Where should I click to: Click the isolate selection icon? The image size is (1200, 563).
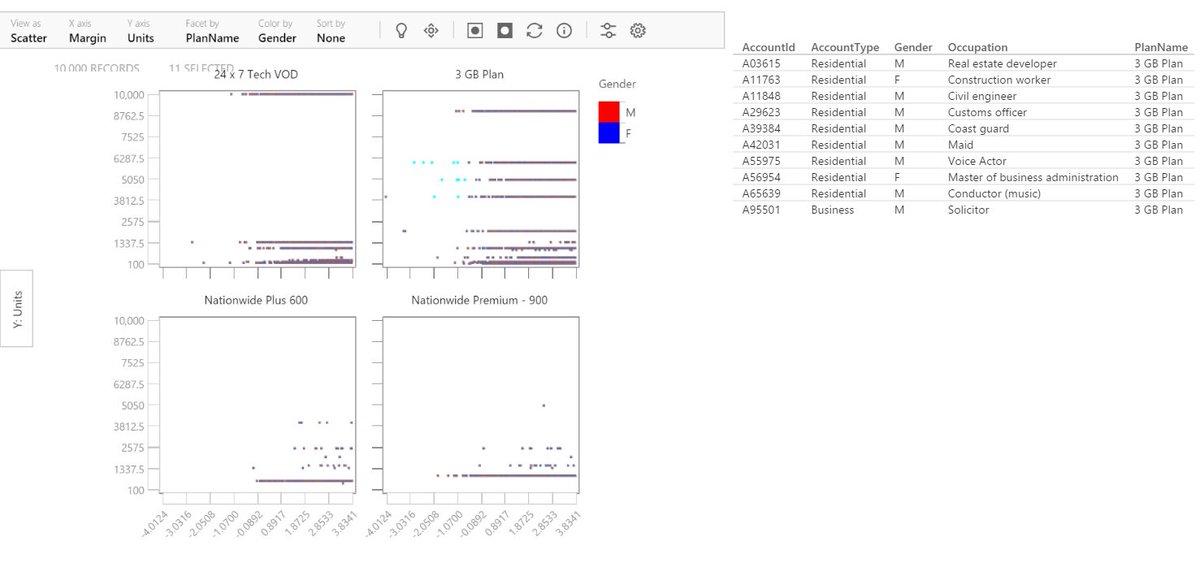tap(476, 30)
